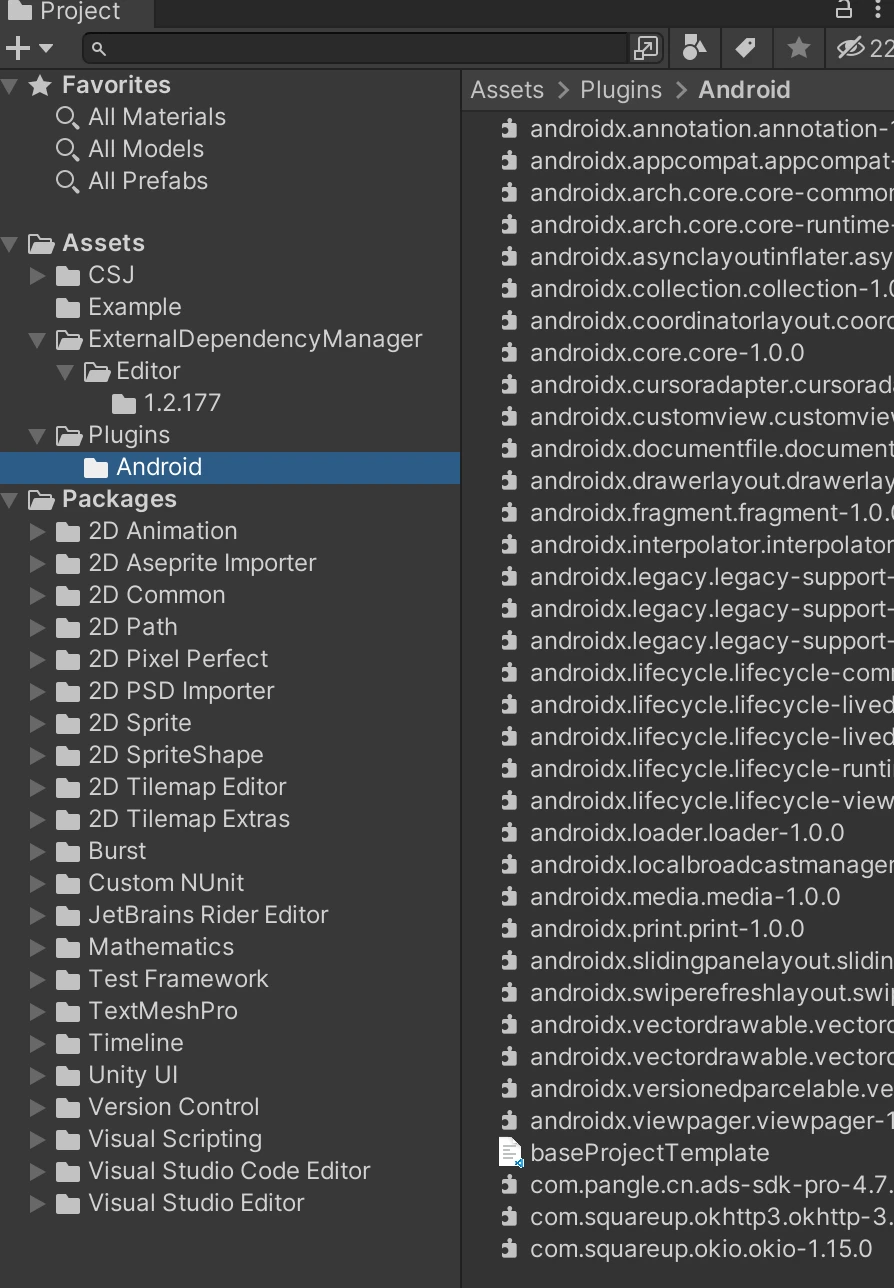Select the Example folder
The height and width of the screenshot is (1288, 894).
point(135,307)
